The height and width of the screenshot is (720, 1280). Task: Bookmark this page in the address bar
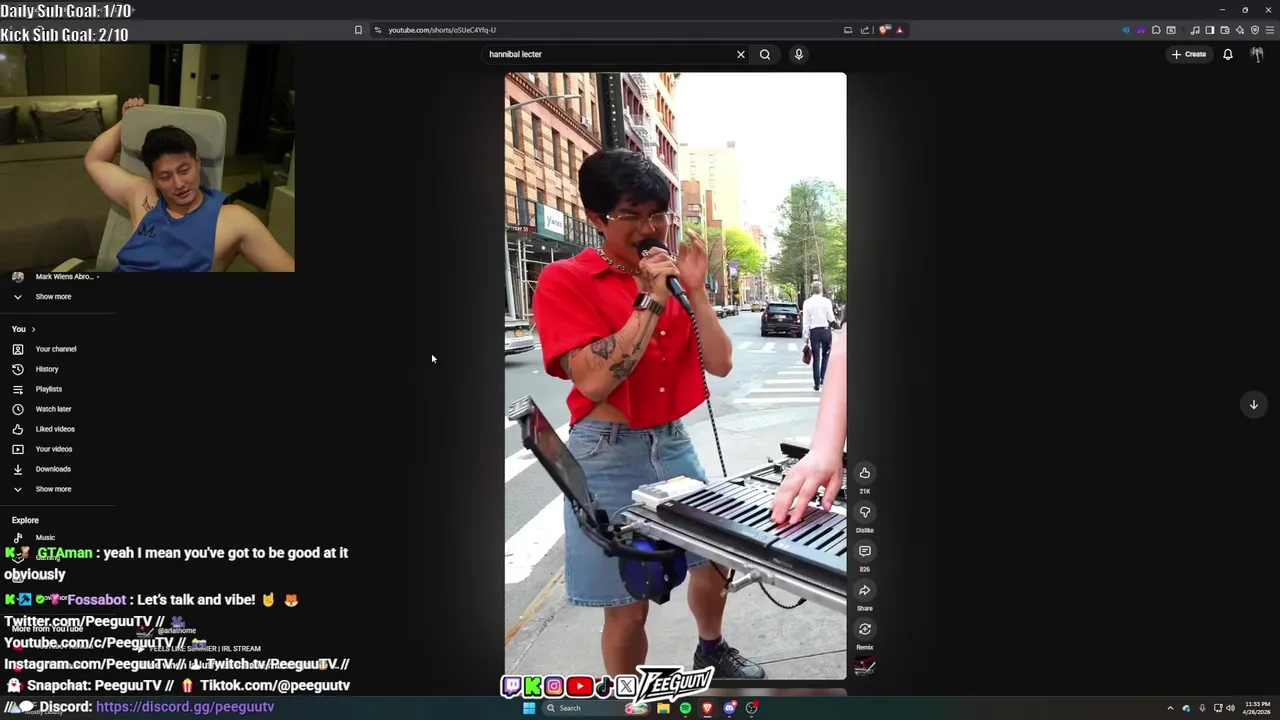(x=358, y=30)
